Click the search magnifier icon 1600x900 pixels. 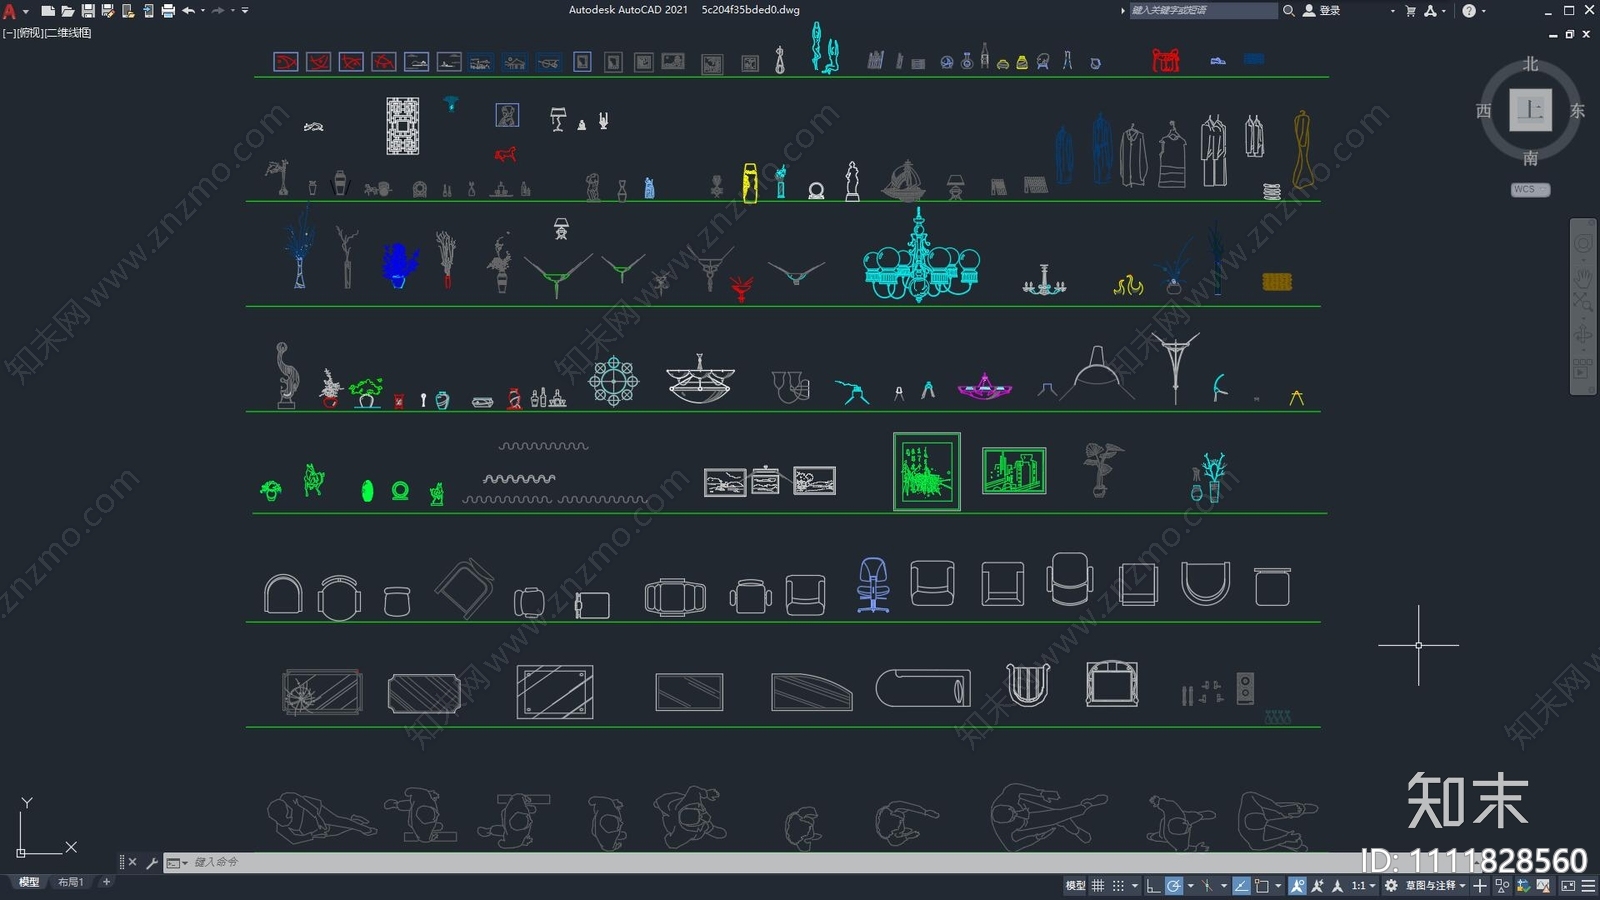point(1289,11)
